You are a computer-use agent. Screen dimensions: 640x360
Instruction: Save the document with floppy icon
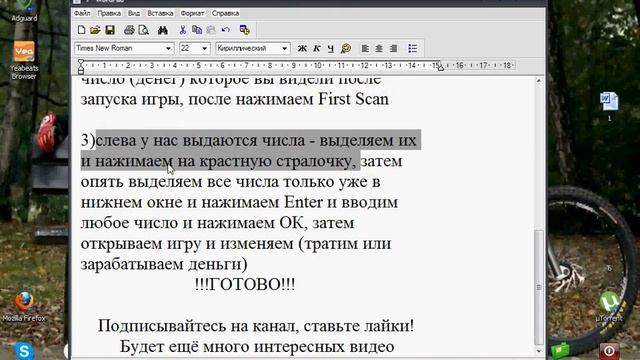pyautogui.click(x=110, y=30)
